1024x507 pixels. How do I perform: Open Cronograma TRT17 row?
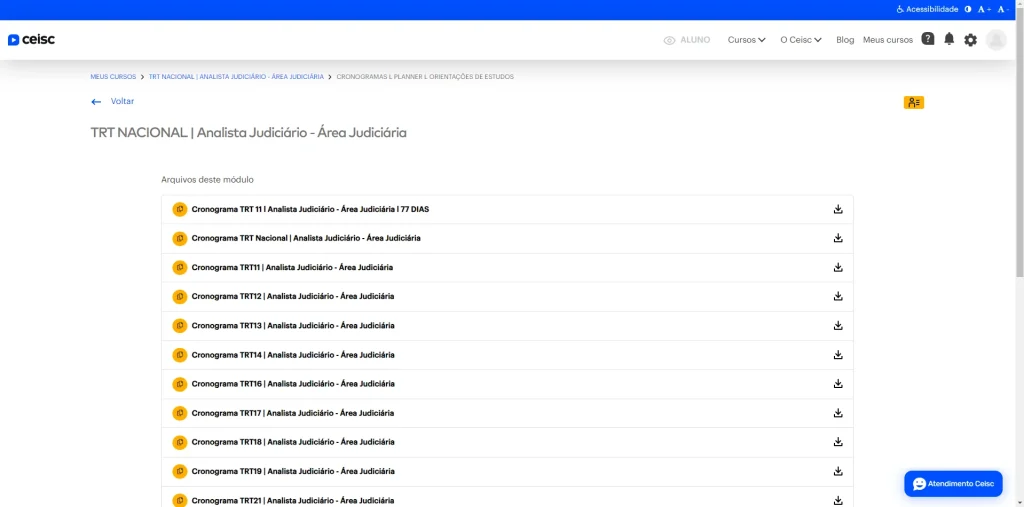[x=507, y=414]
